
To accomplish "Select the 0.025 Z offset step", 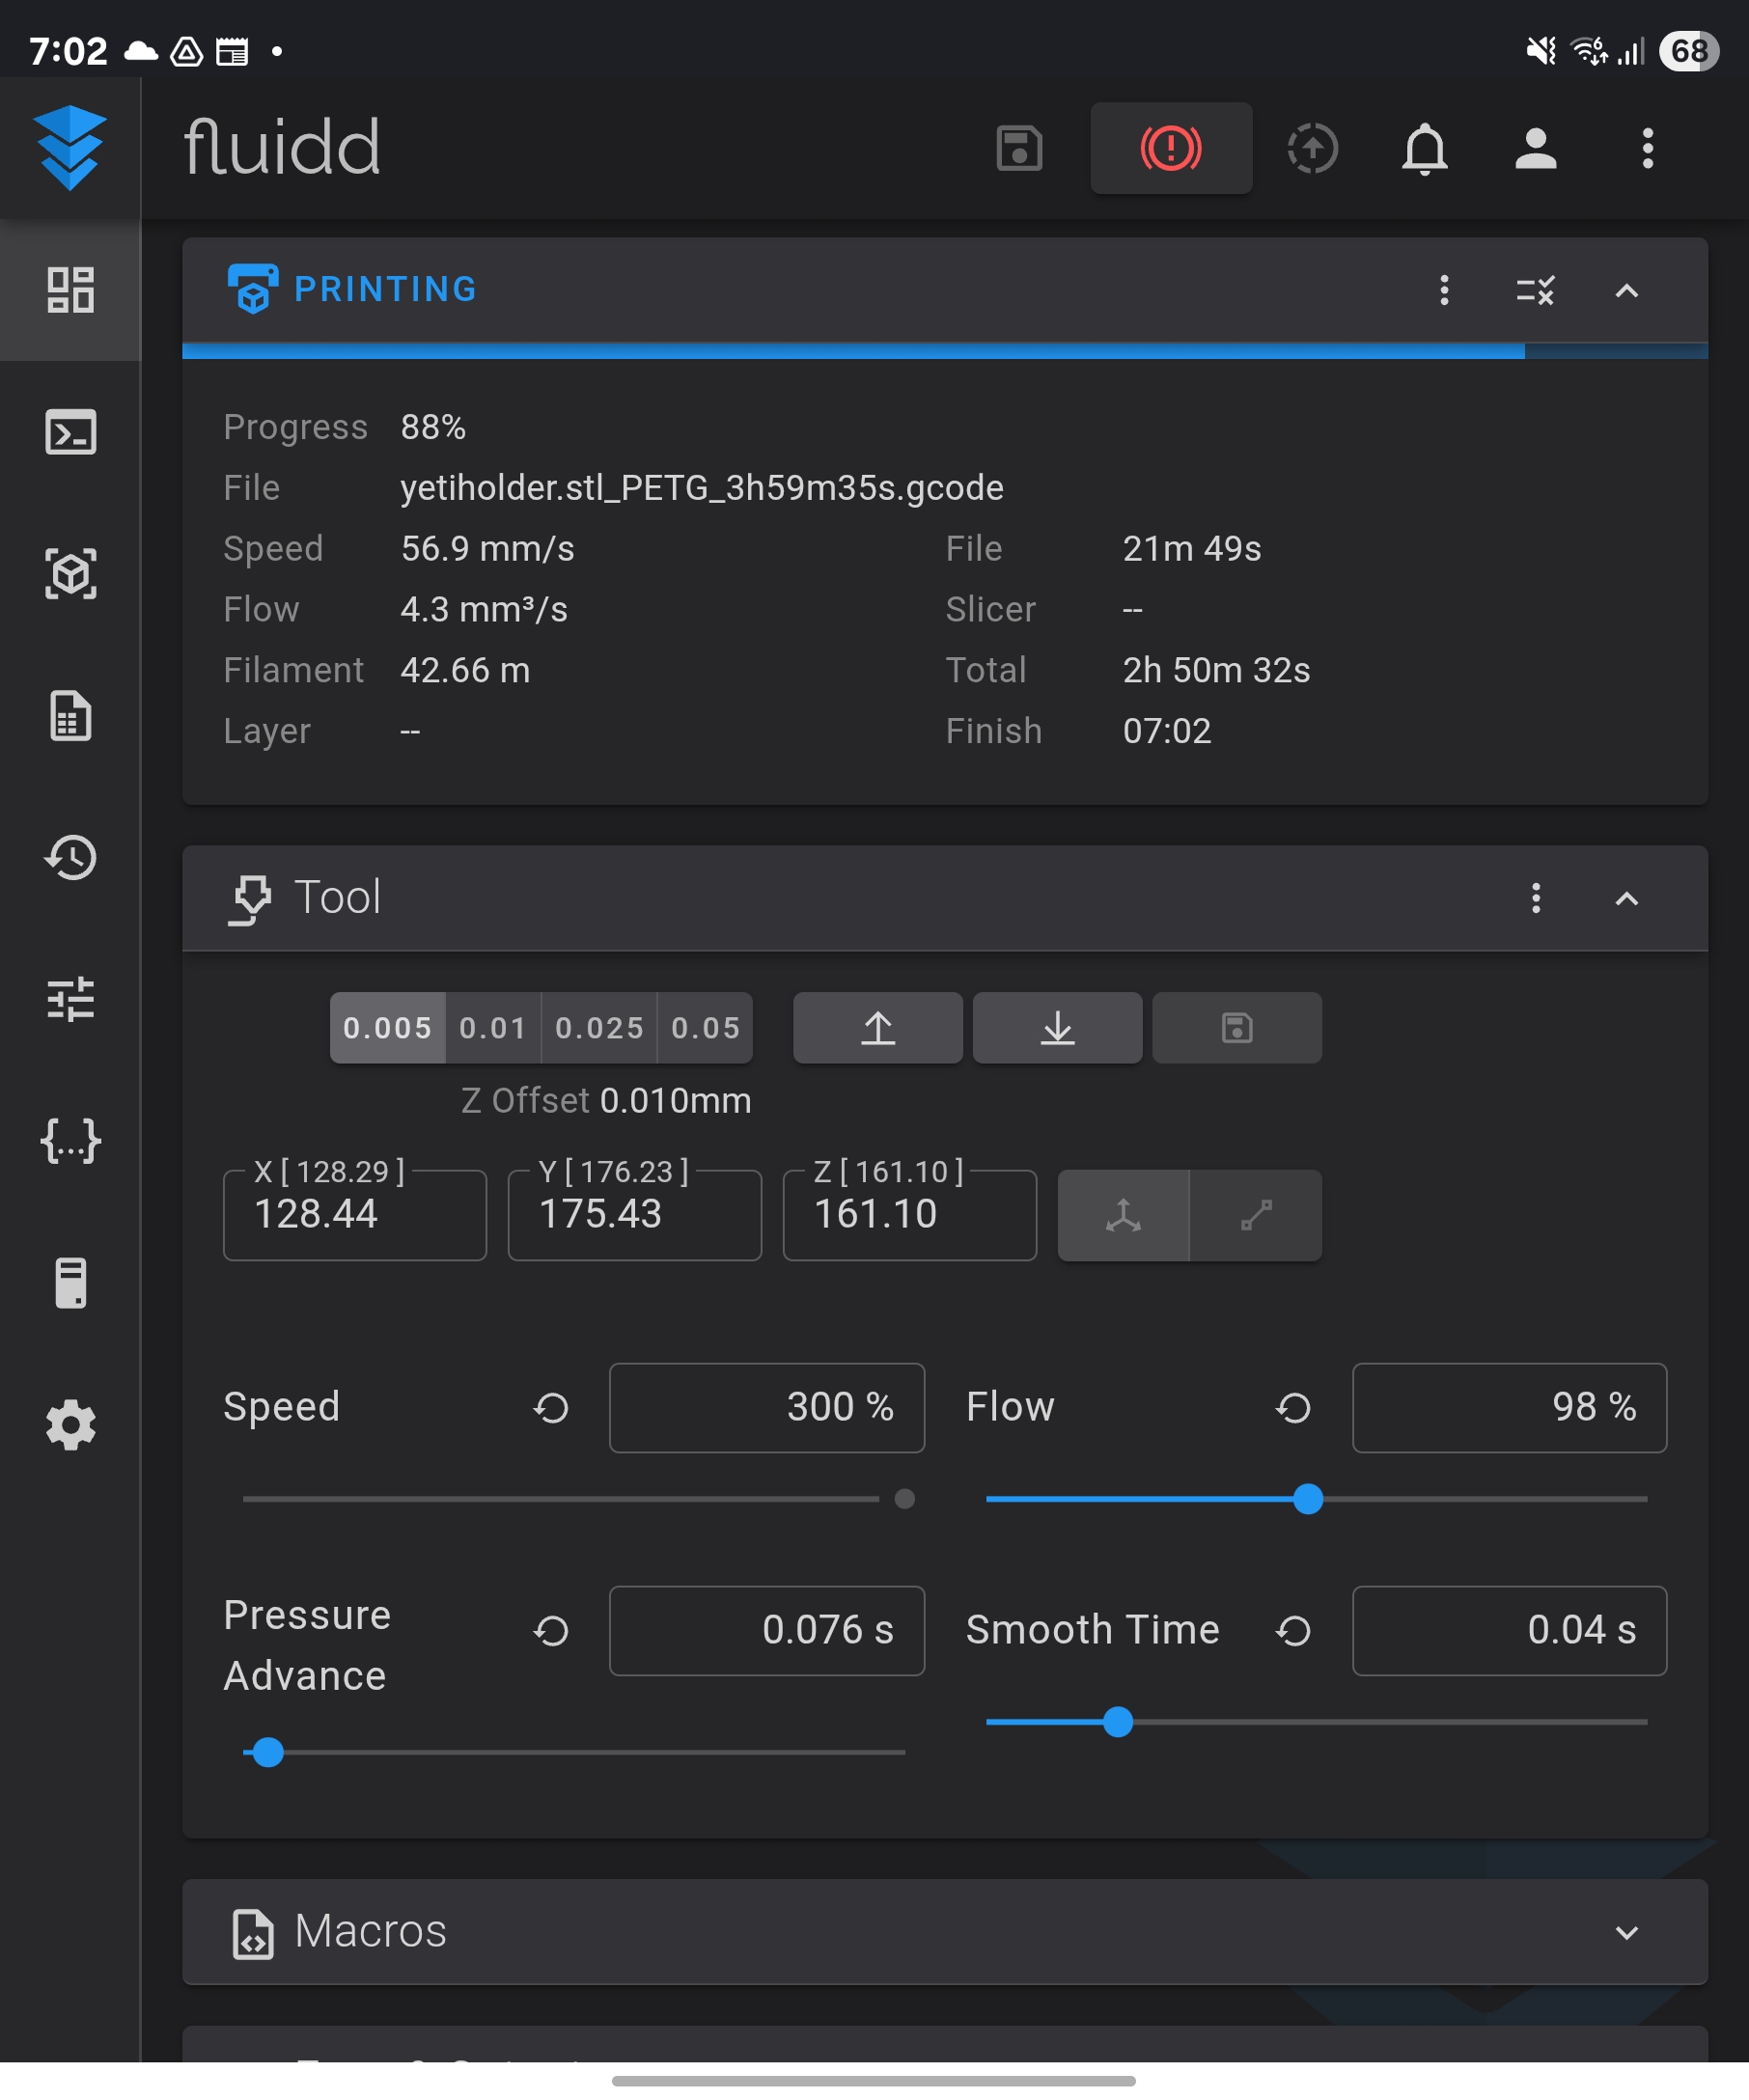I will [x=599, y=1028].
